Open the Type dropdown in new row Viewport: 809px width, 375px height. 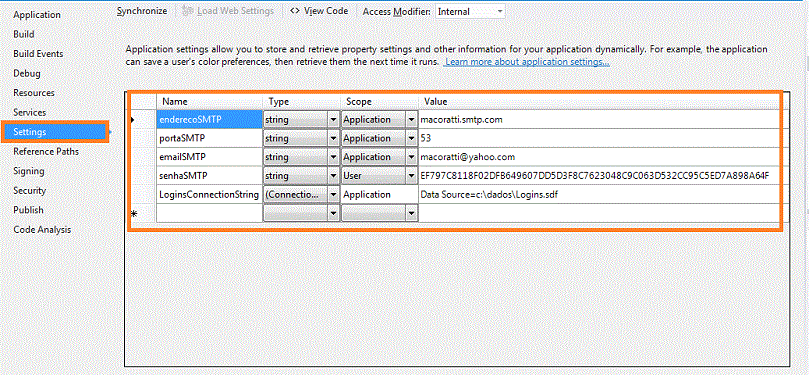pos(333,213)
